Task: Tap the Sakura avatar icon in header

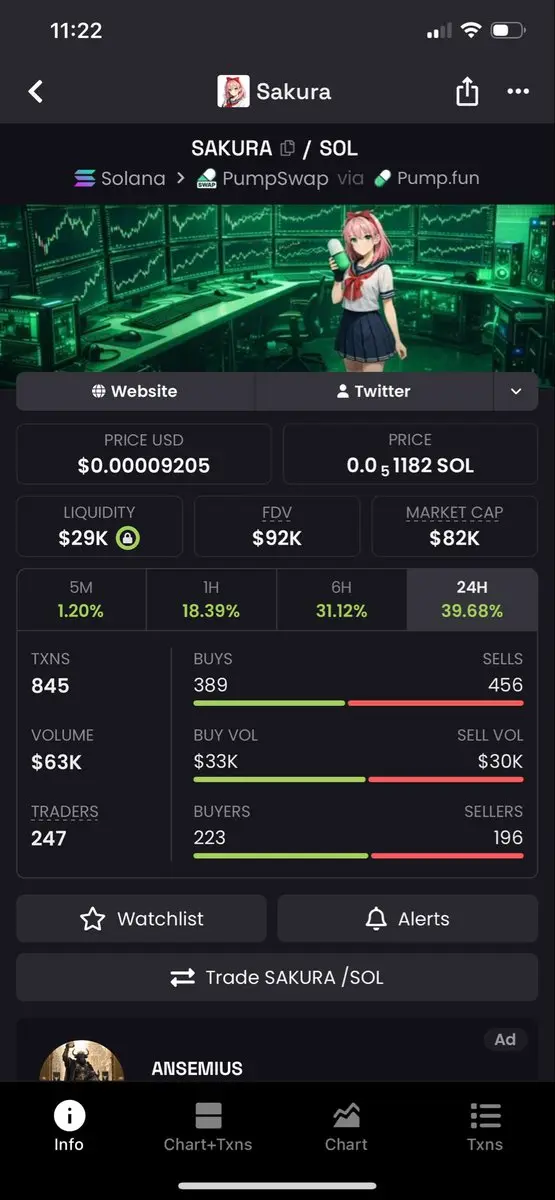Action: 233,92
